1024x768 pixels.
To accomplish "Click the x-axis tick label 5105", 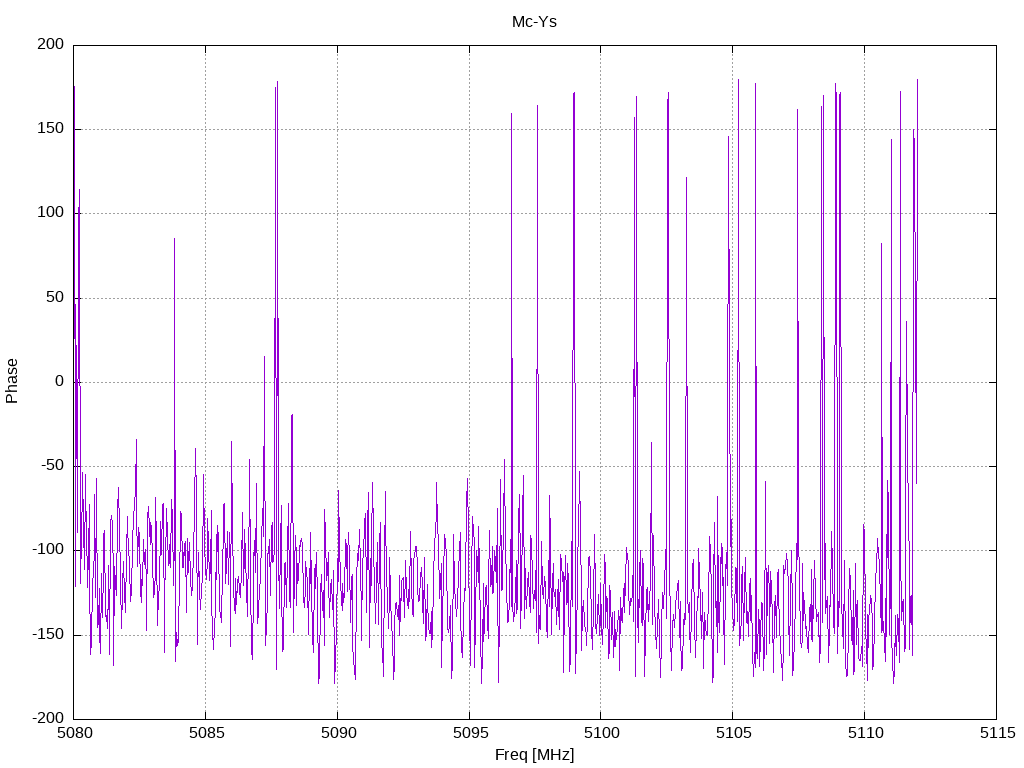I will click(x=733, y=733).
